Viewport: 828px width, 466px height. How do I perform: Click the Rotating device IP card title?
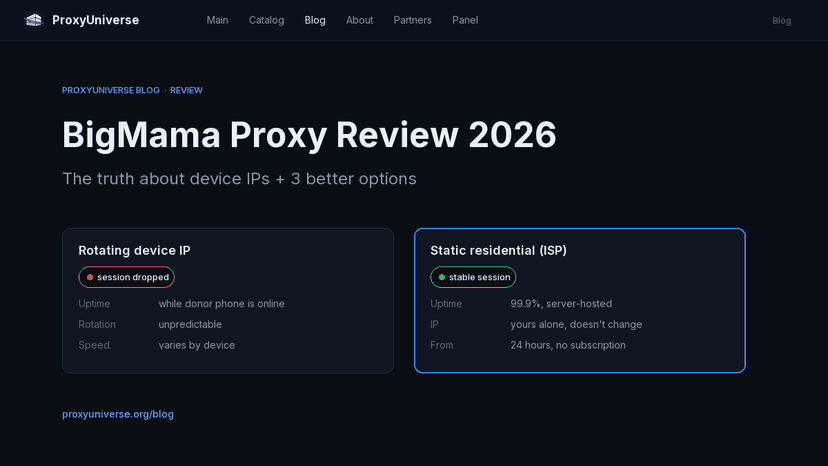click(x=134, y=250)
